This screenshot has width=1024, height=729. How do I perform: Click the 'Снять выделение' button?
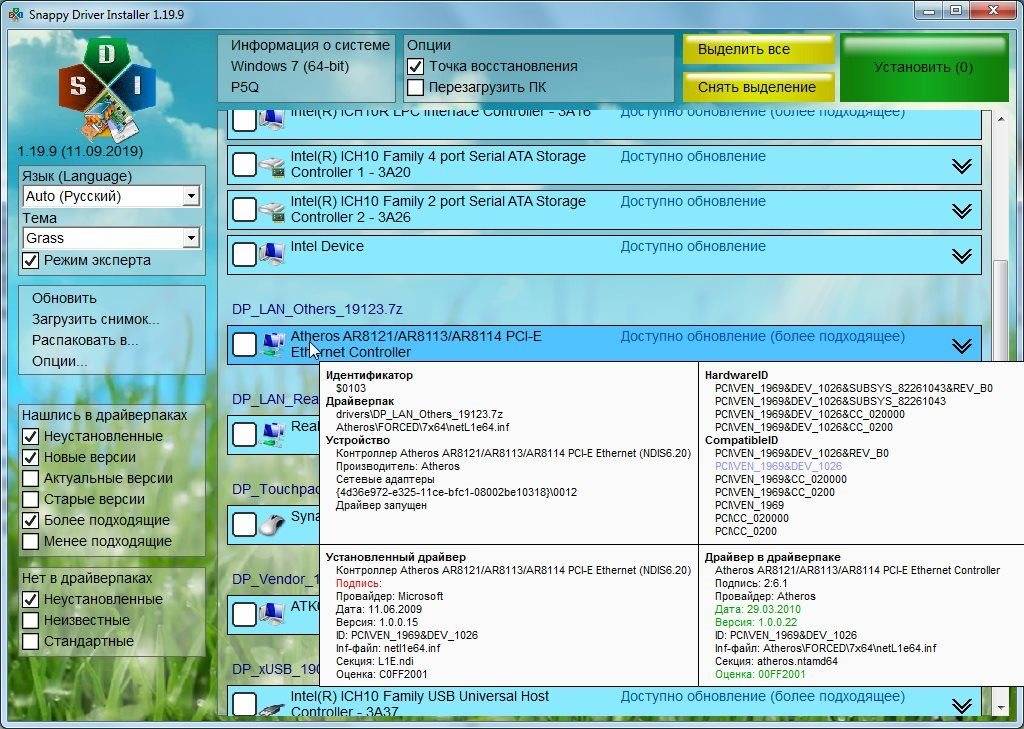coord(758,87)
